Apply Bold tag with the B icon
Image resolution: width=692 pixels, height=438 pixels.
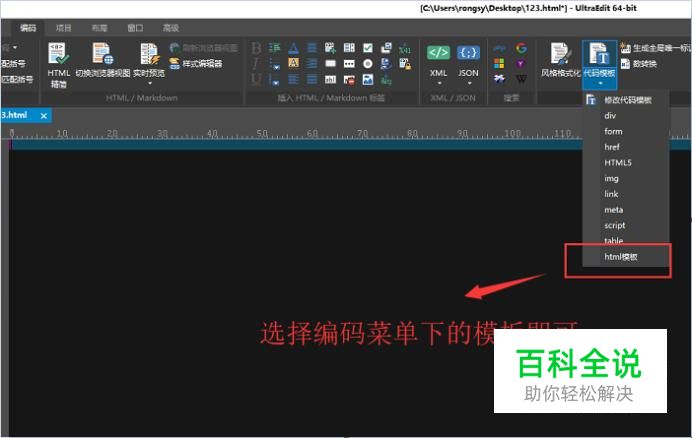pyautogui.click(x=256, y=48)
